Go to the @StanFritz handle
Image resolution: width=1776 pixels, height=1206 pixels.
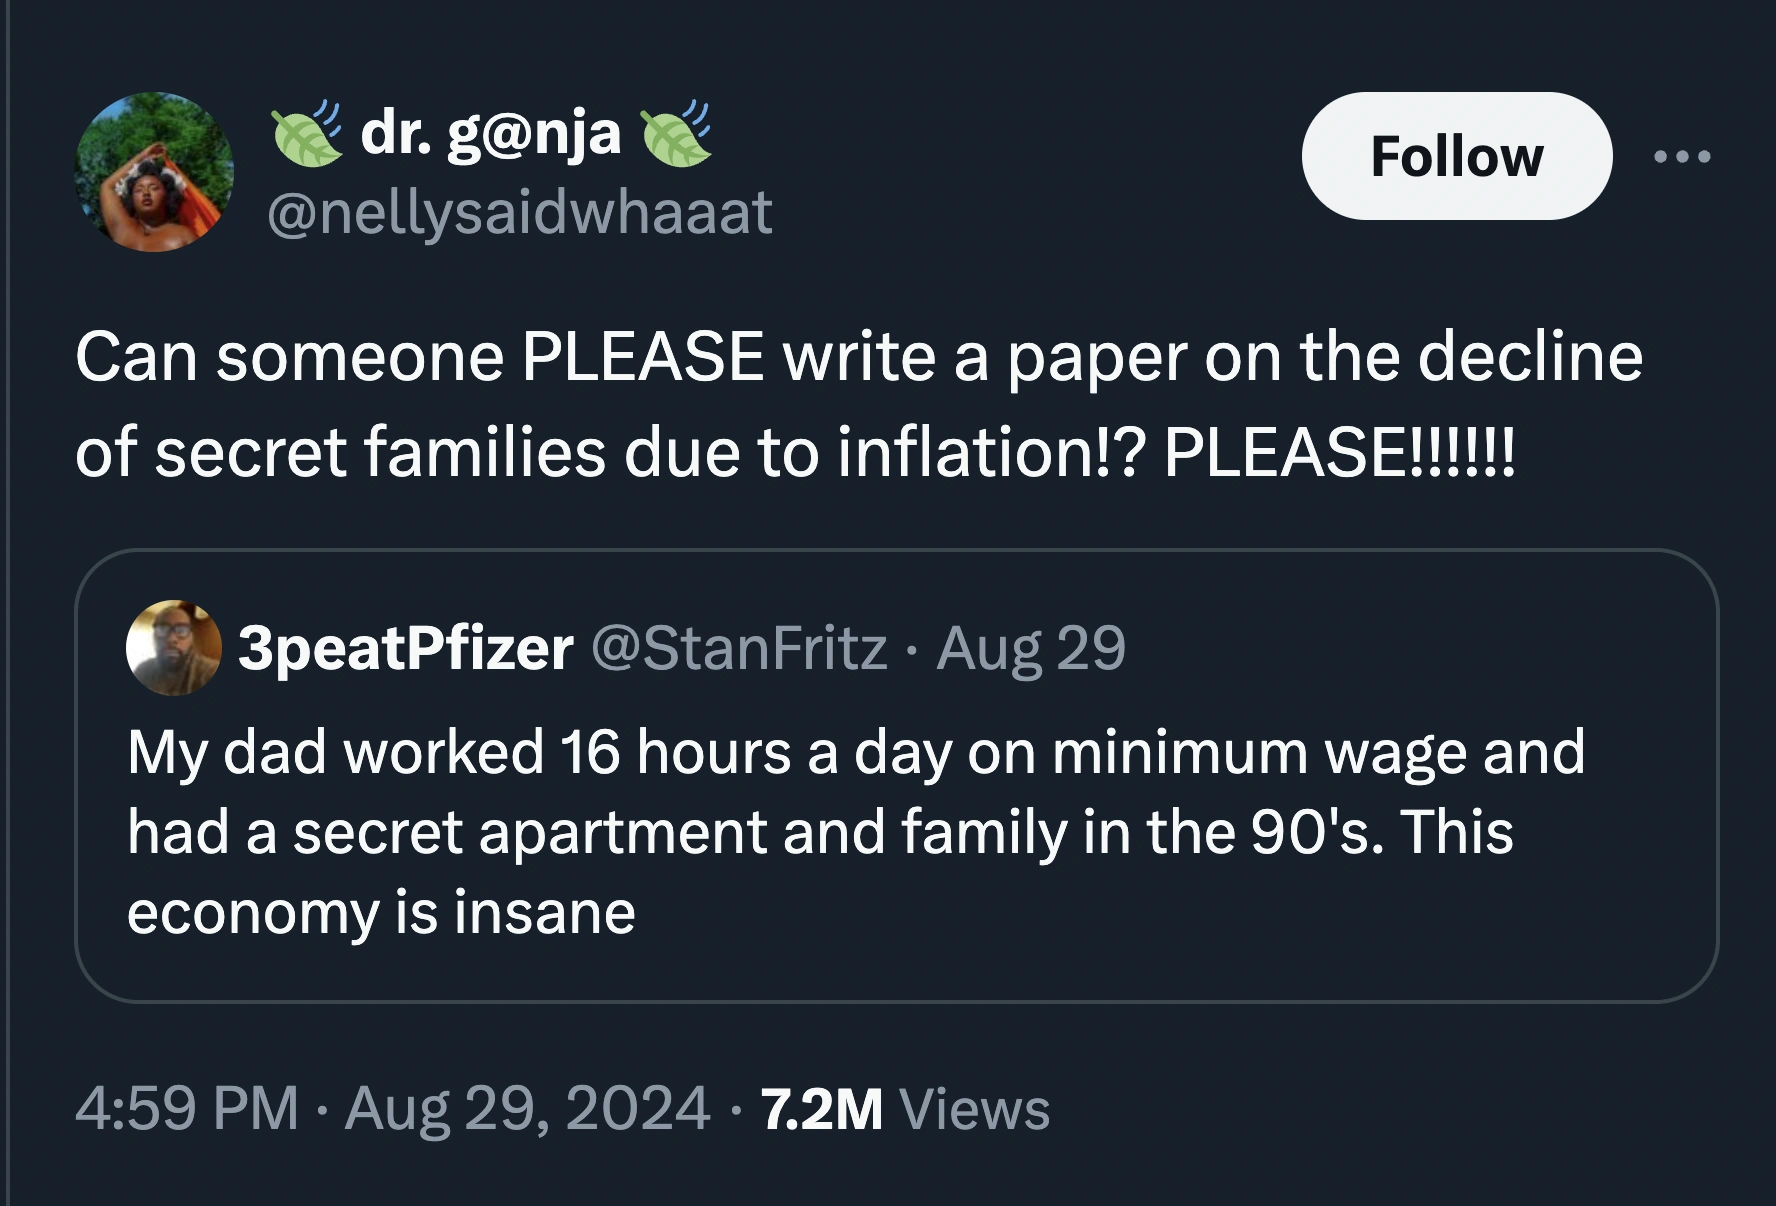click(x=739, y=648)
